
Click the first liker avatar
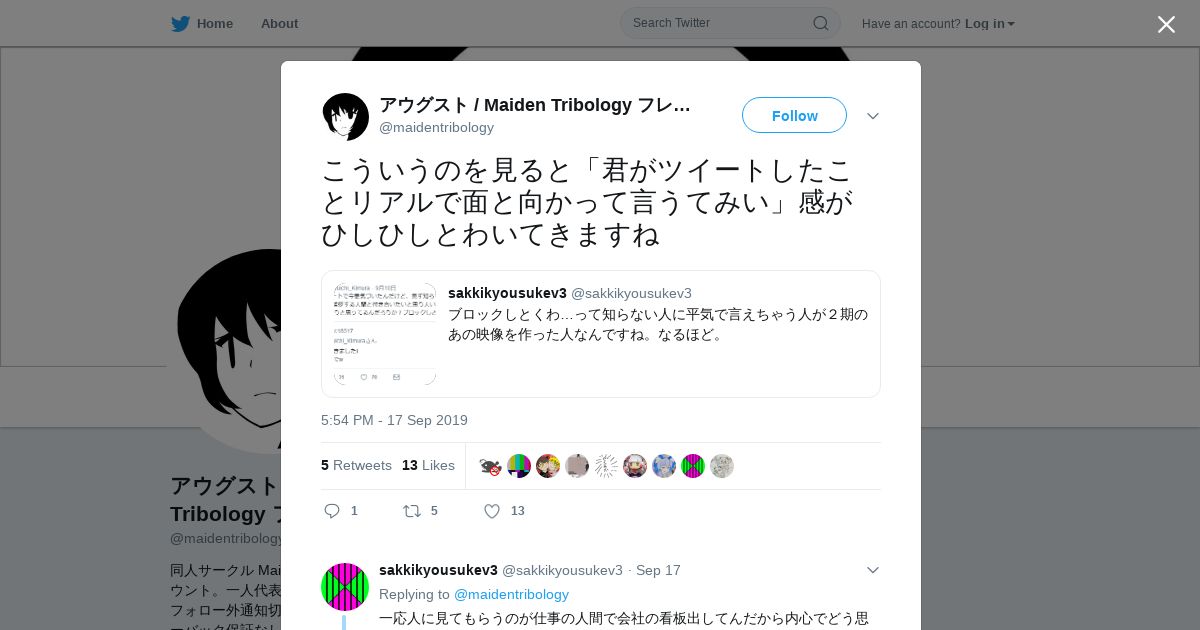point(490,466)
